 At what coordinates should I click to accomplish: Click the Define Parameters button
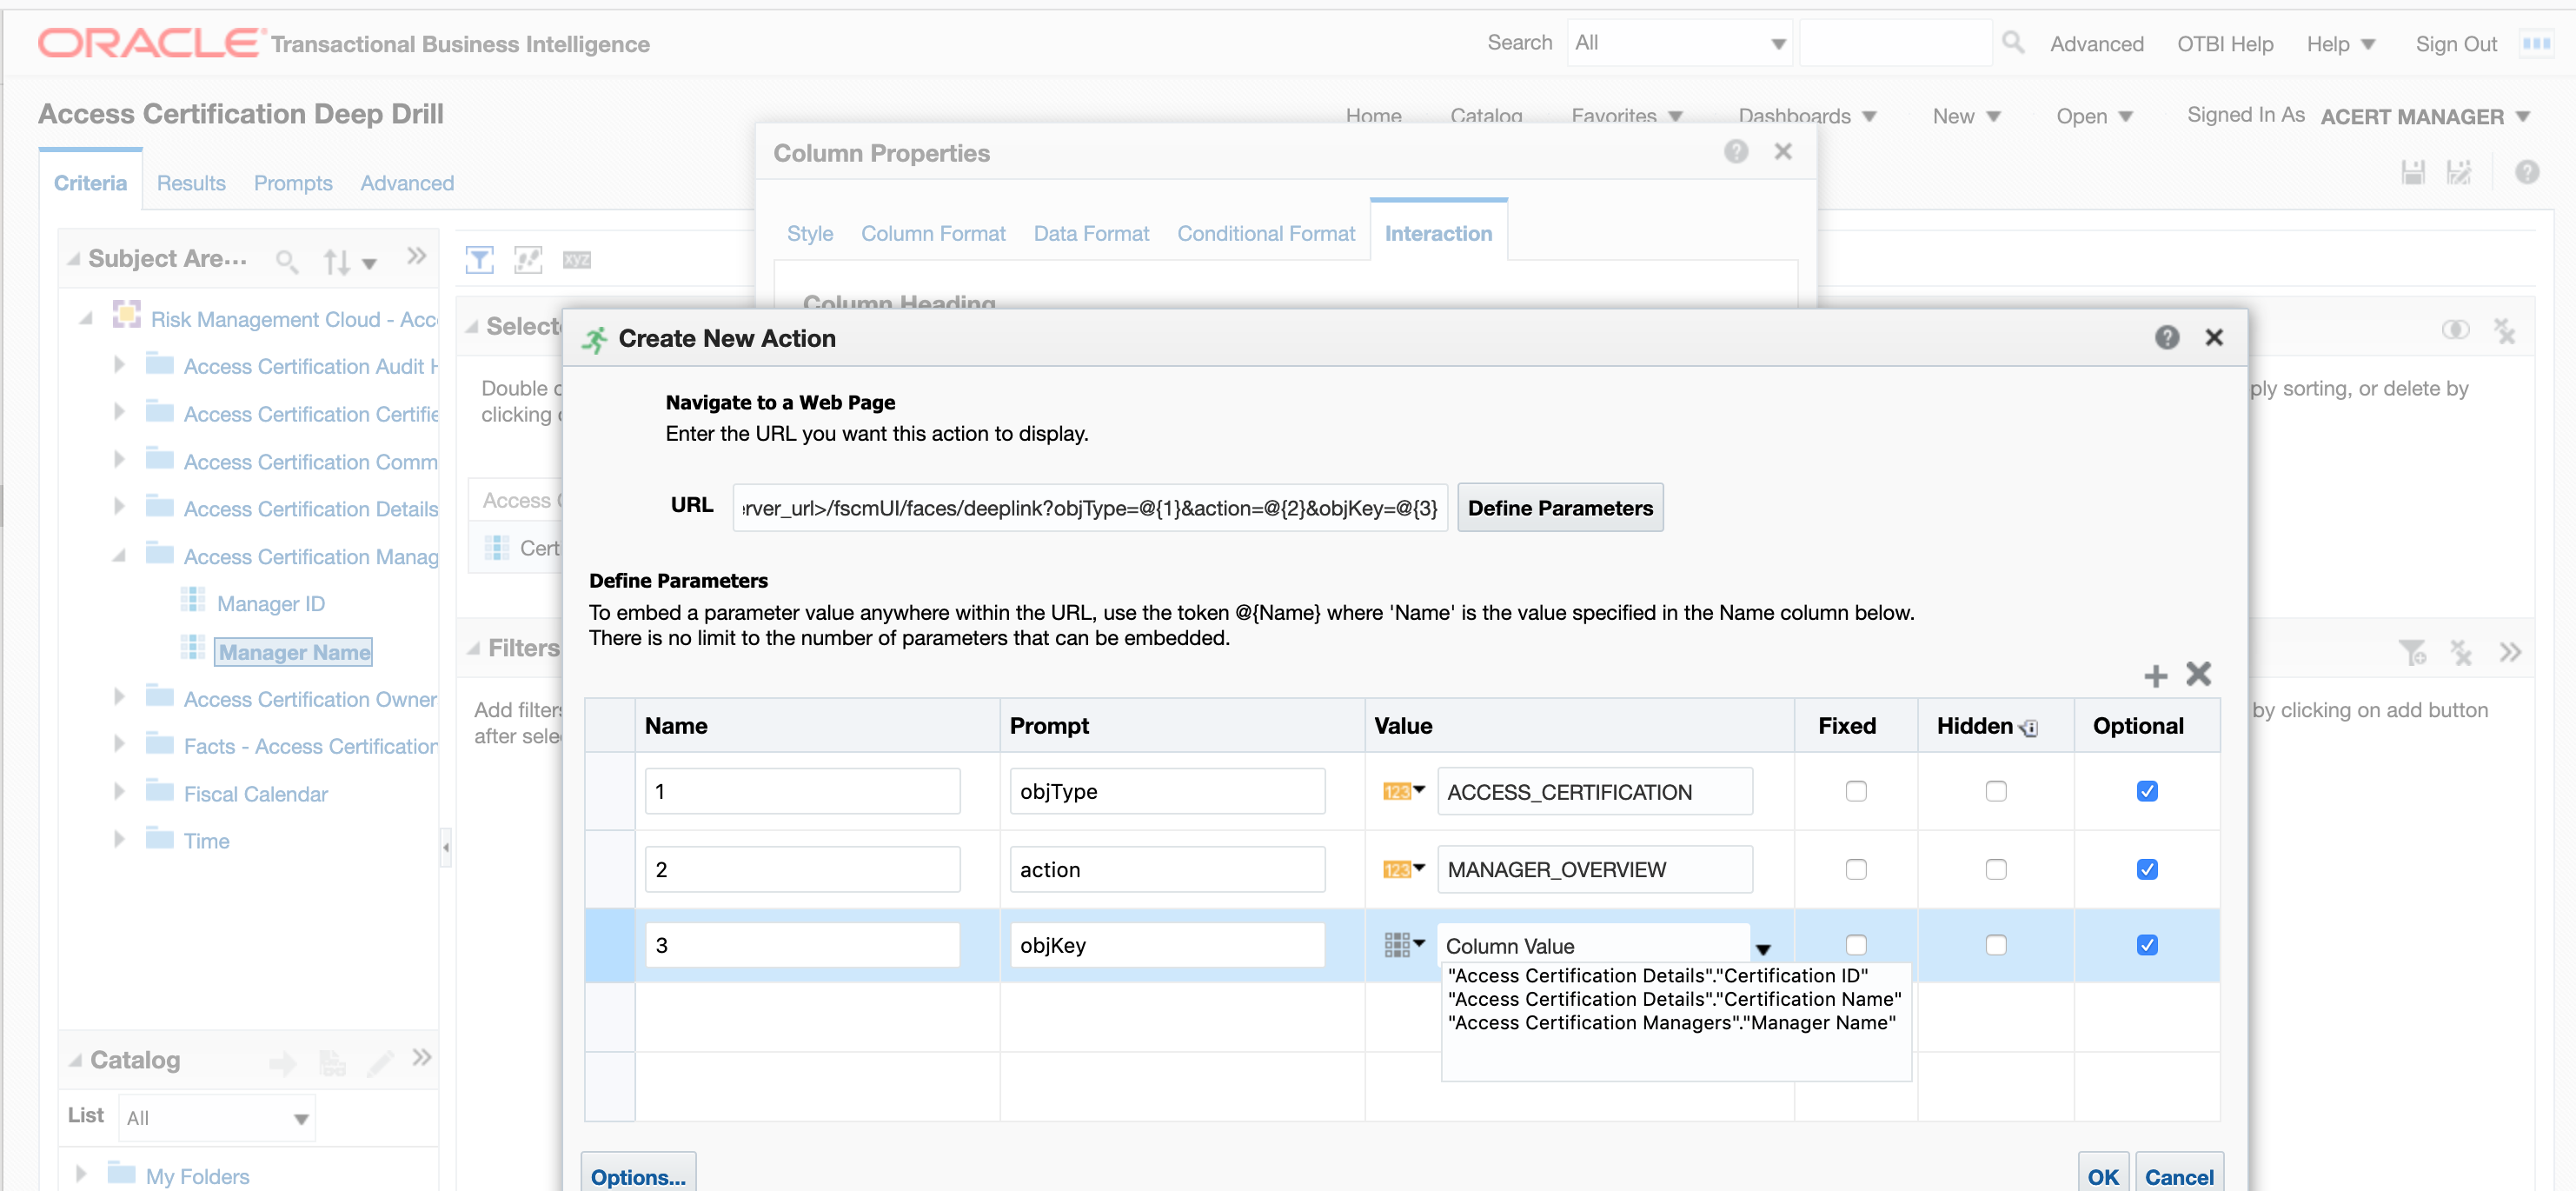coord(1560,508)
